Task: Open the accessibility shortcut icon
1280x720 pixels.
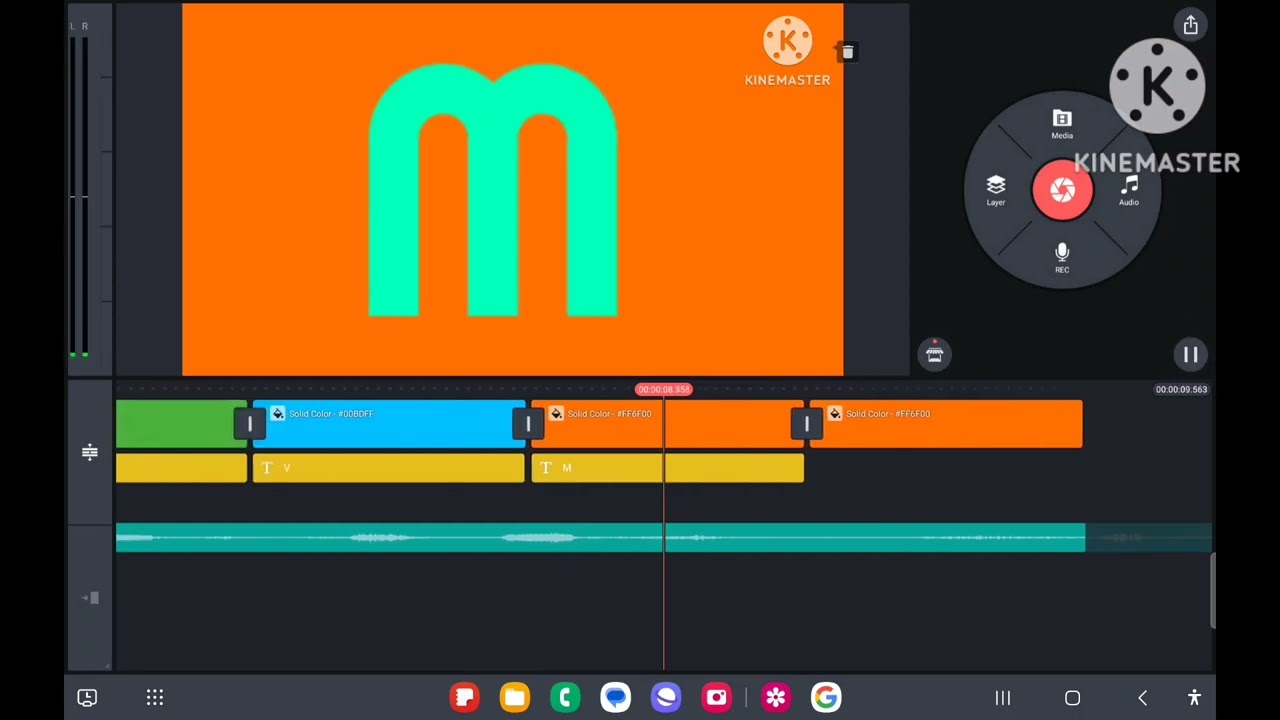Action: [1194, 698]
